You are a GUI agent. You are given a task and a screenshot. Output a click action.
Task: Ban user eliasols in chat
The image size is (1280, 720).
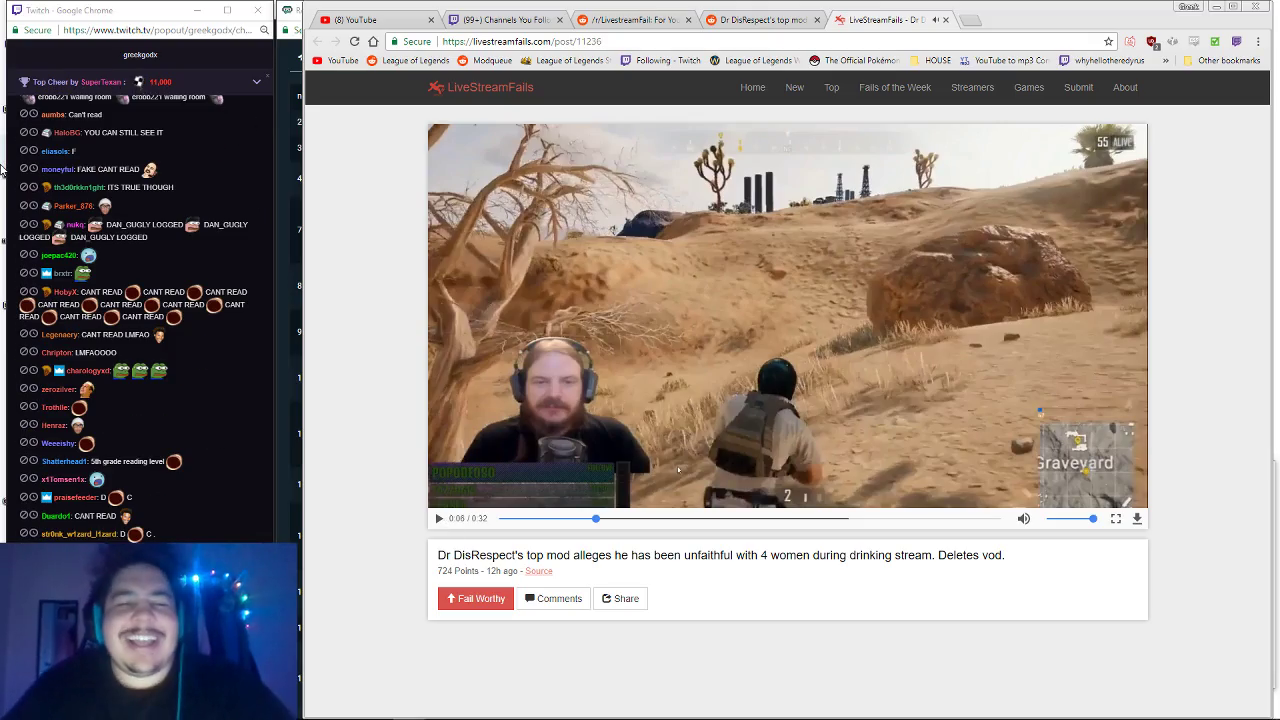[x=24, y=151]
